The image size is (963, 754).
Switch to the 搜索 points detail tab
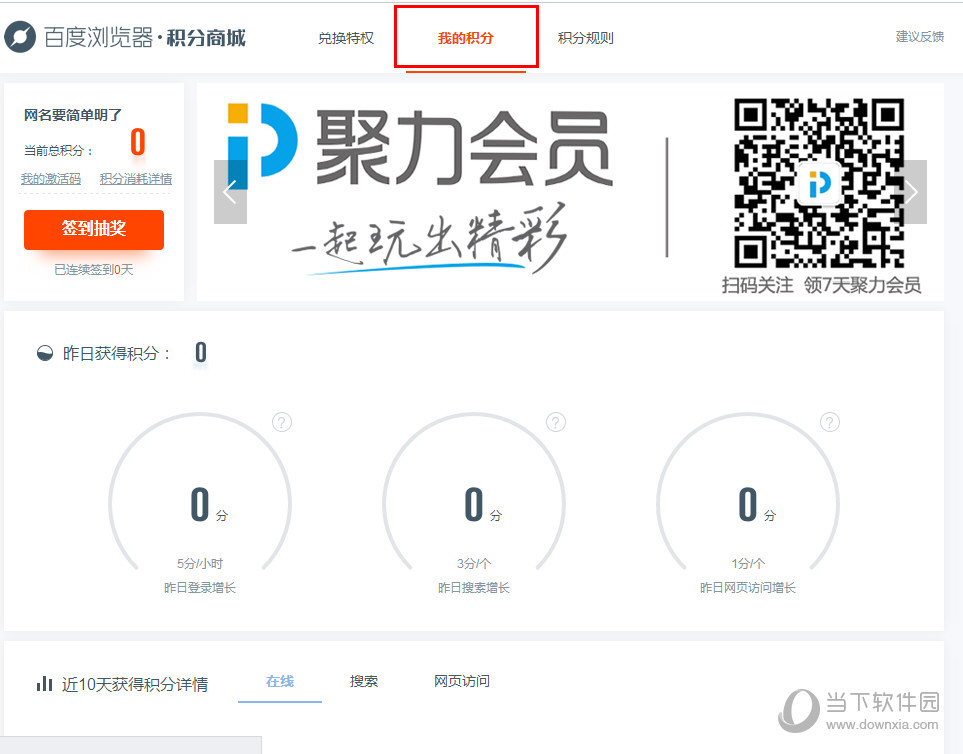363,681
